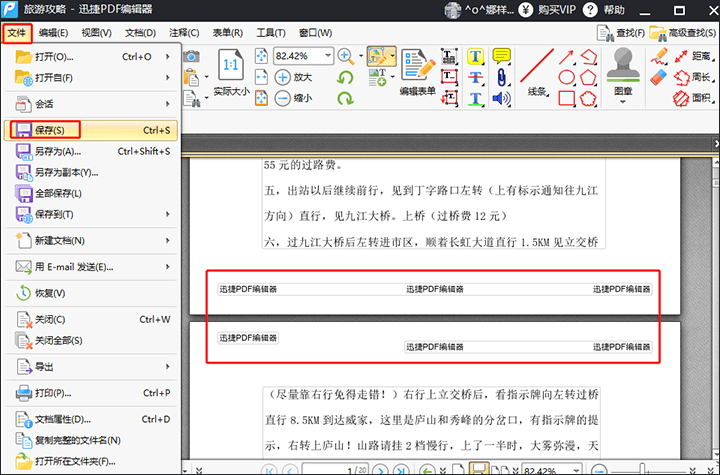Screen dimensions: 720x475
Task: Rotate the page clockwise using the lower green arrow
Action: (345, 98)
